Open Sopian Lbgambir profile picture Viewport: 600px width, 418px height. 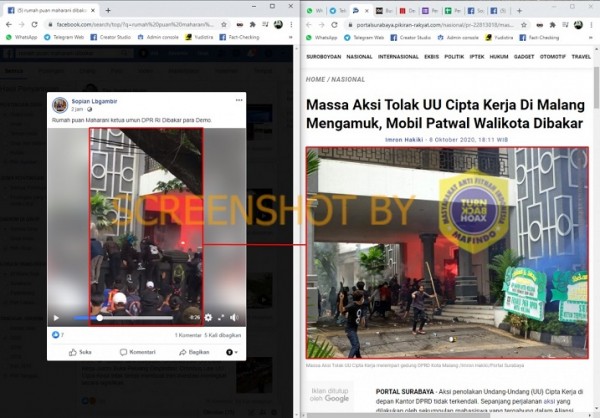pyautogui.click(x=60, y=104)
